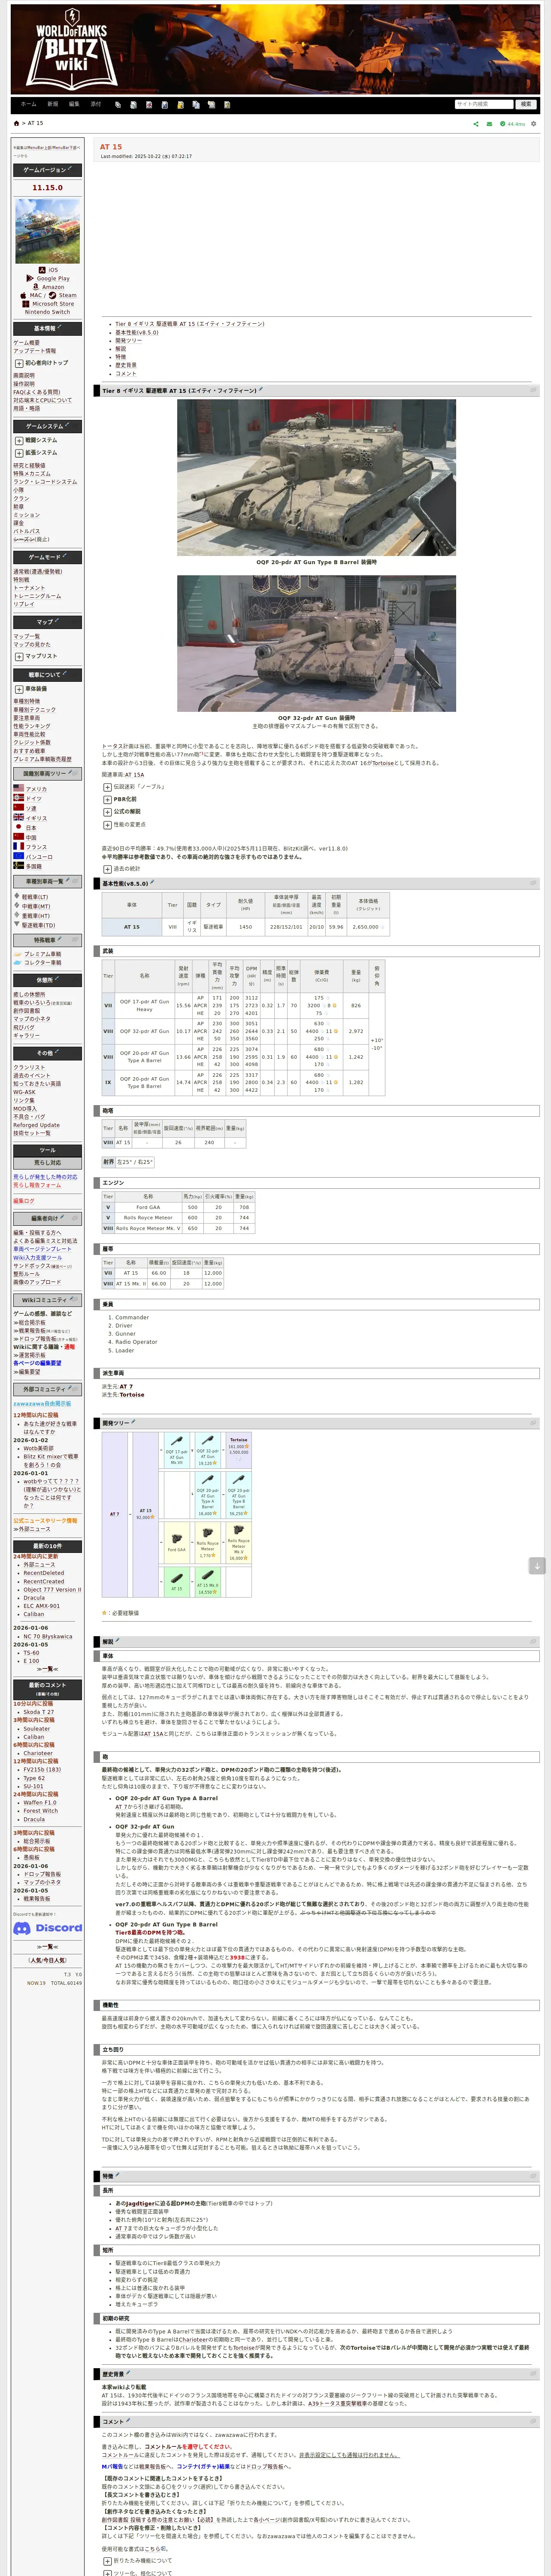The image size is (551, 2576).
Task: Open the zawazawa自由掲示板 link
Action: click(42, 1403)
